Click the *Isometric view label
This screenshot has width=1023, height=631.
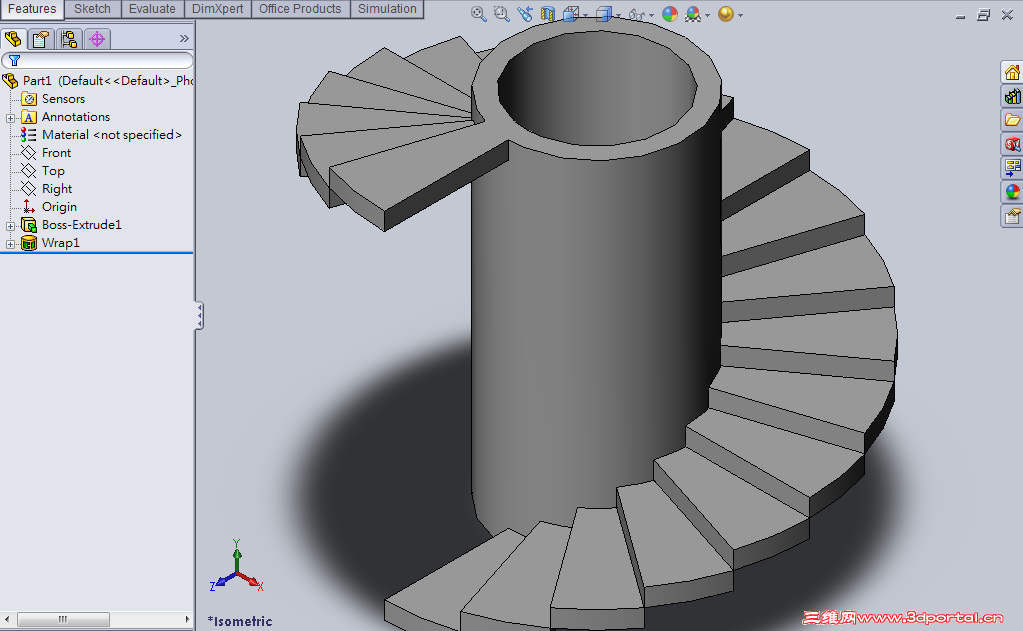(239, 621)
